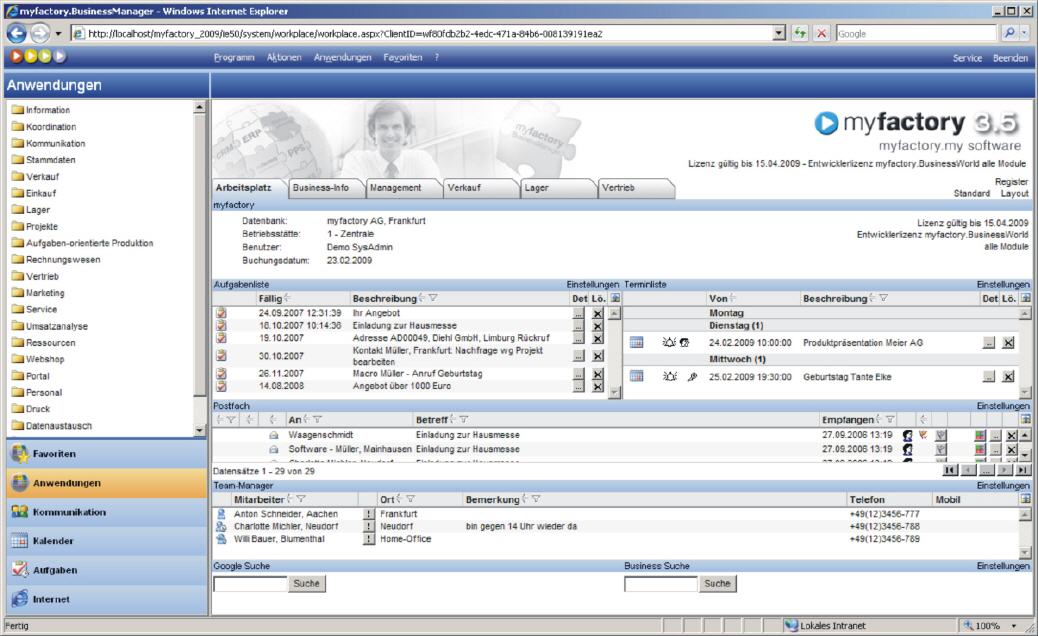
Task: Expand Rechnungswesen folder
Action: [x=18, y=259]
